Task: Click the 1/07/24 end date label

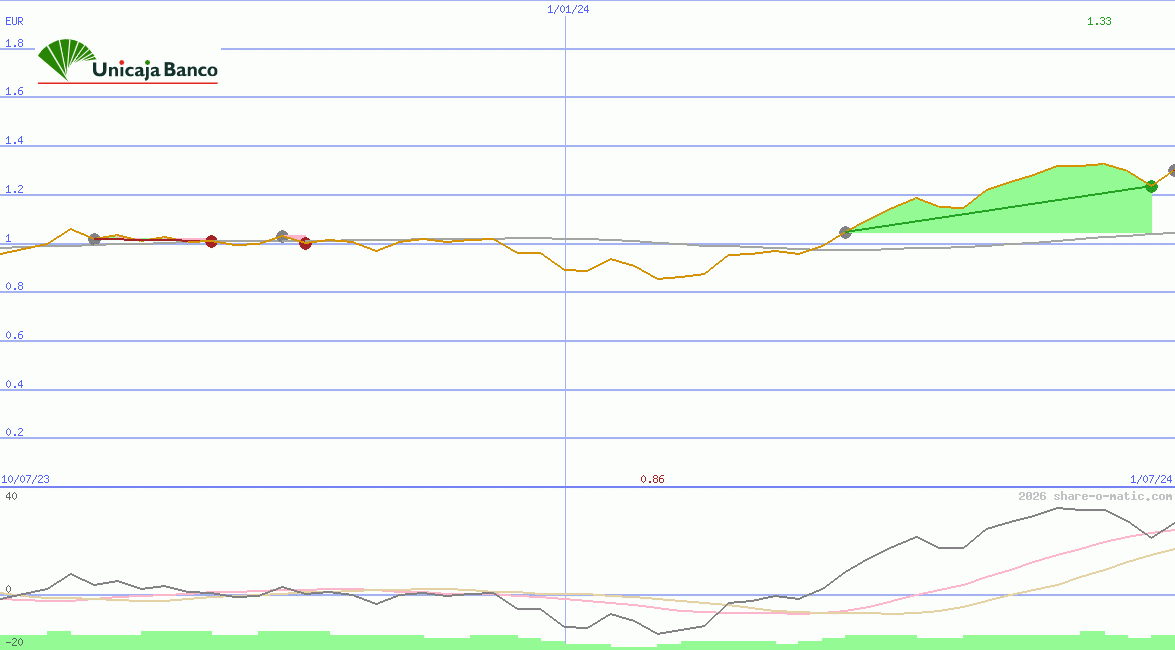Action: (1151, 479)
